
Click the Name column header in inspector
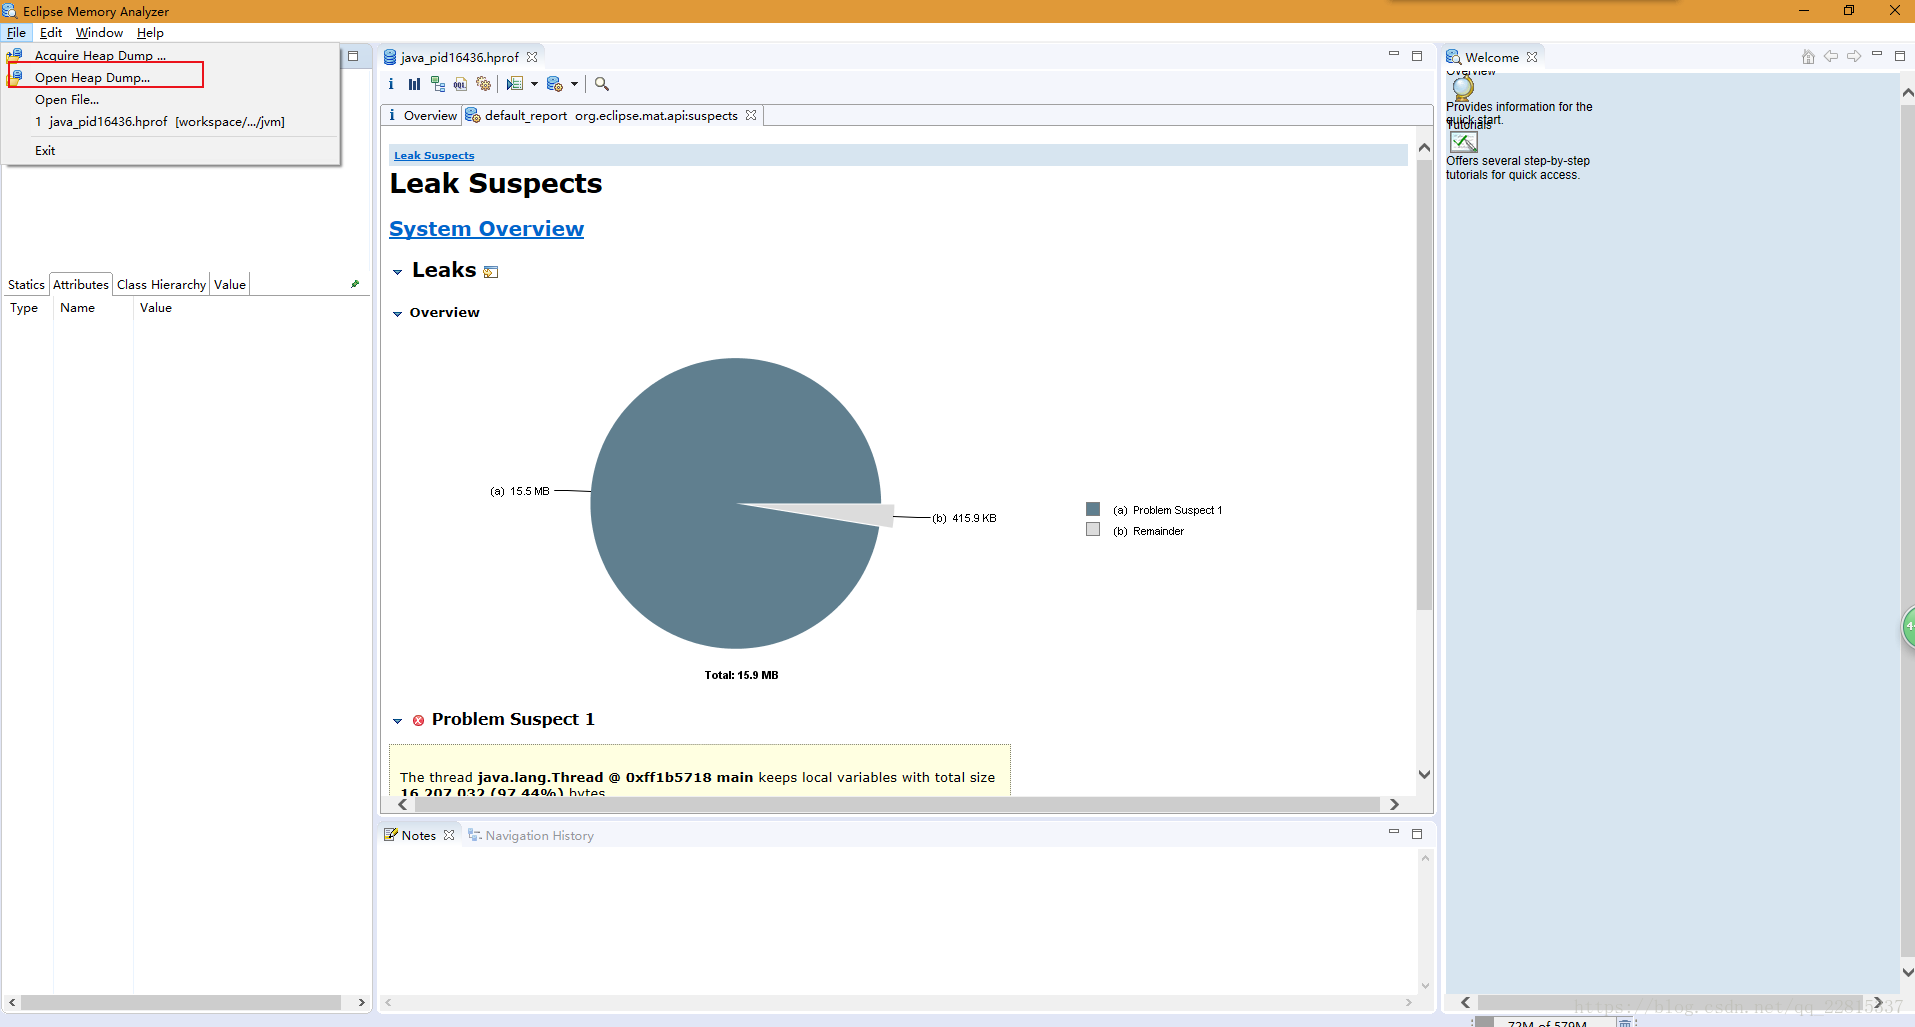pos(93,308)
